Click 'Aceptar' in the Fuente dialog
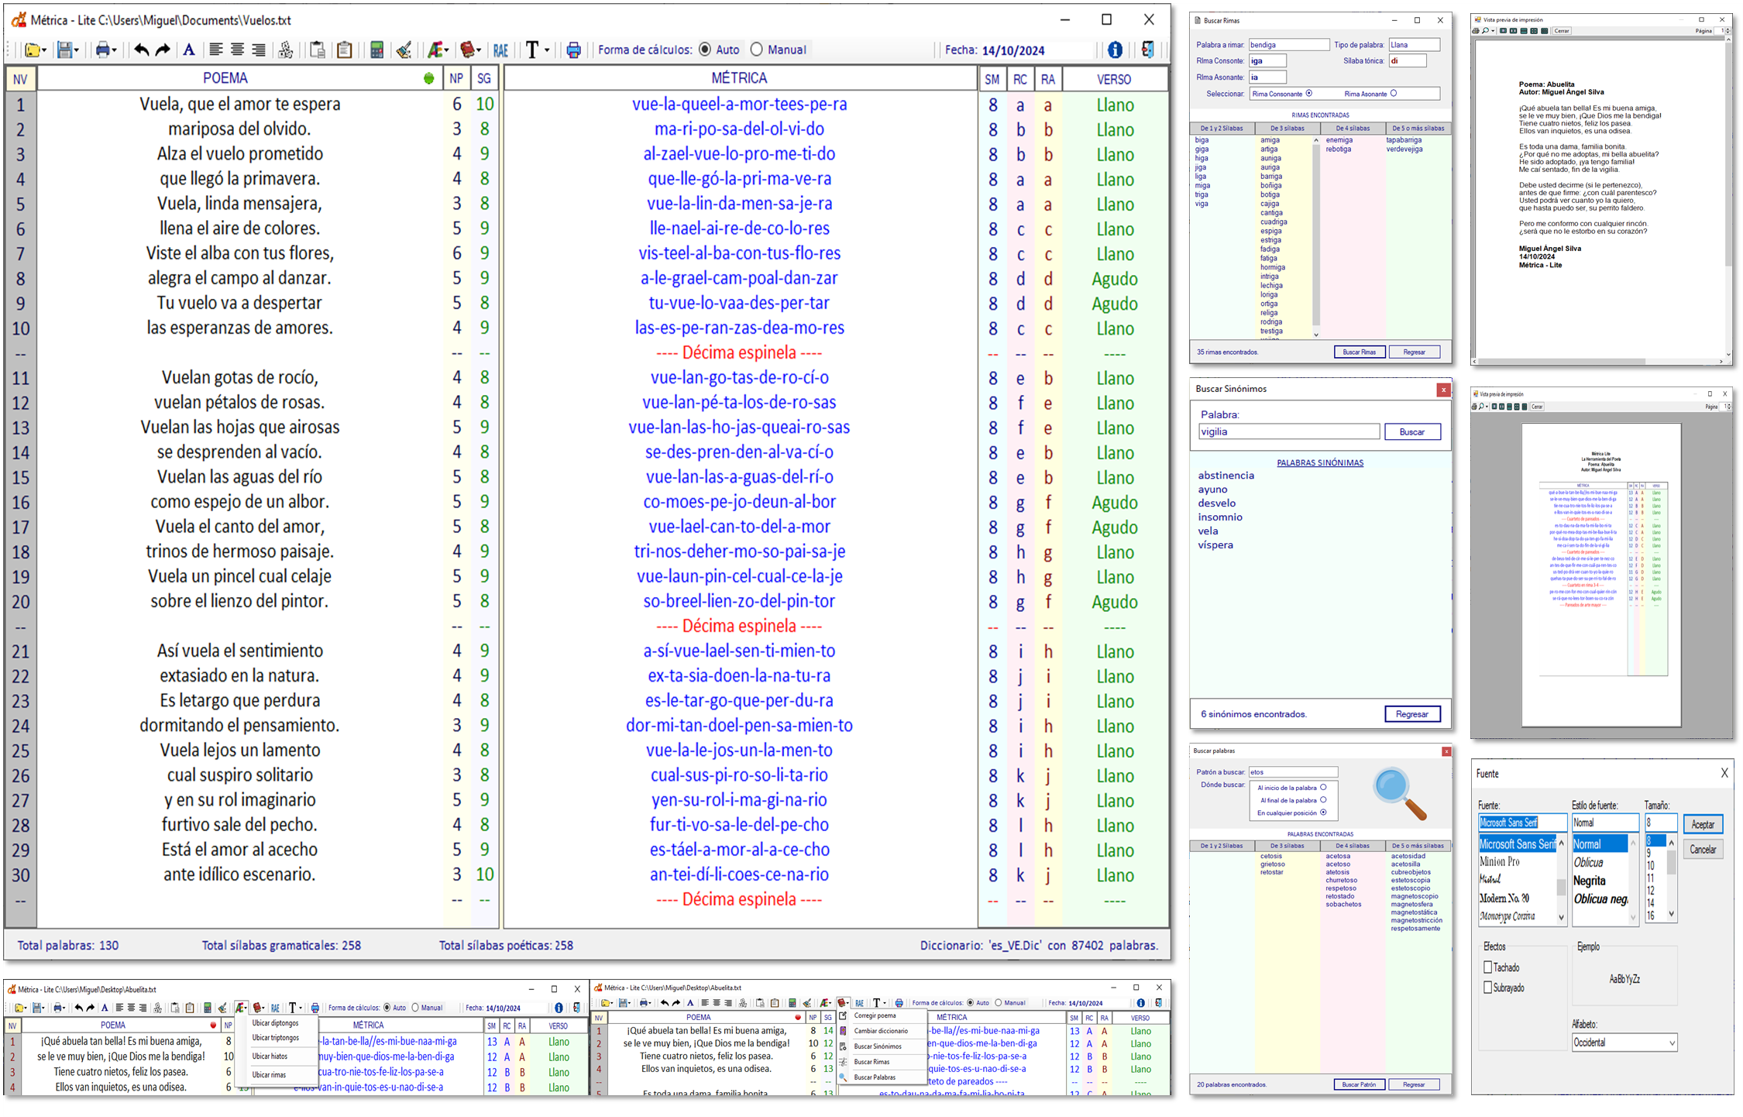Screen dimensions: 1743x1117 (1703, 825)
